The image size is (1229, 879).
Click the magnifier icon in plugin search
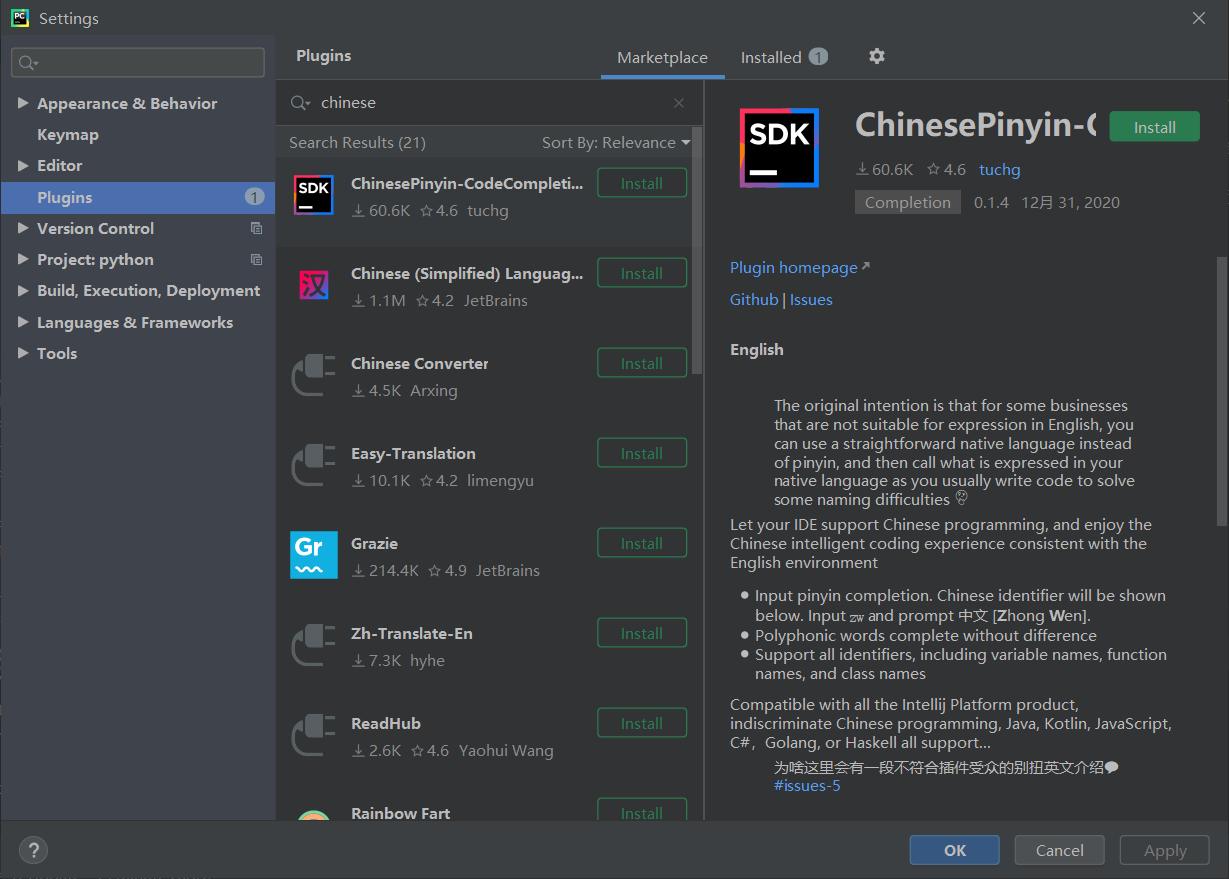[300, 103]
